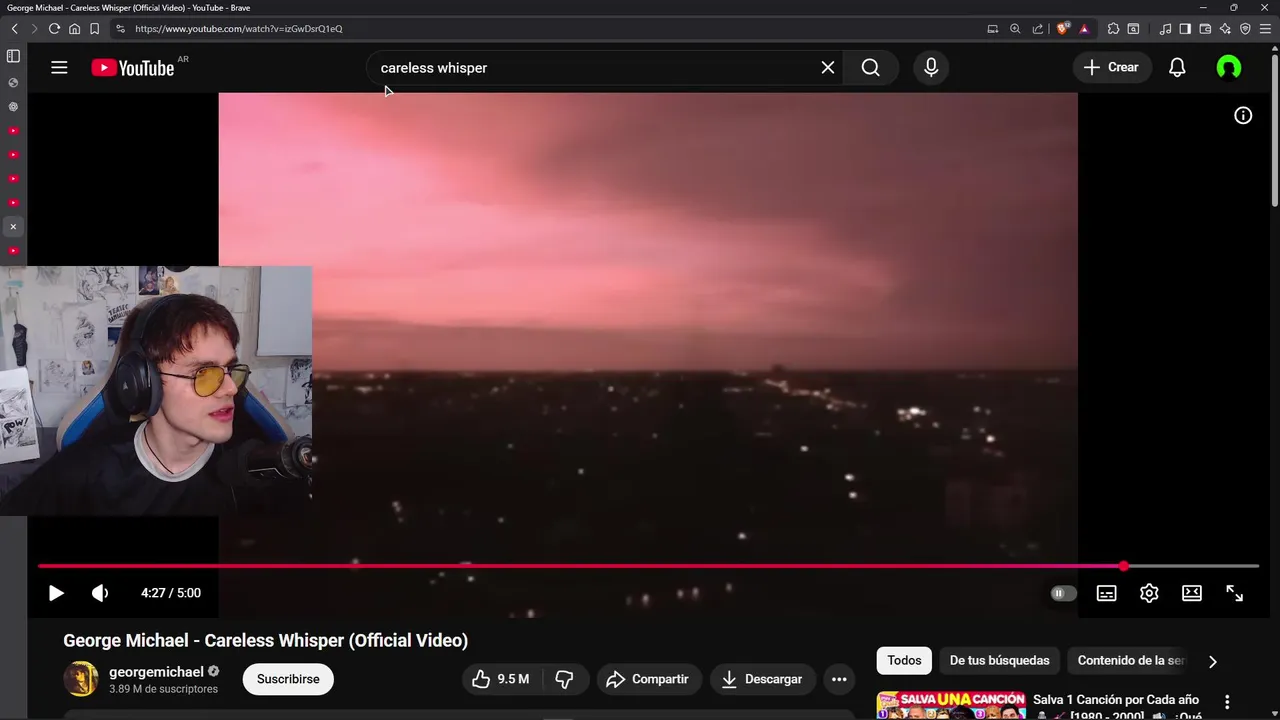
Task: Seek using the red video progress bar
Action: click(x=648, y=566)
